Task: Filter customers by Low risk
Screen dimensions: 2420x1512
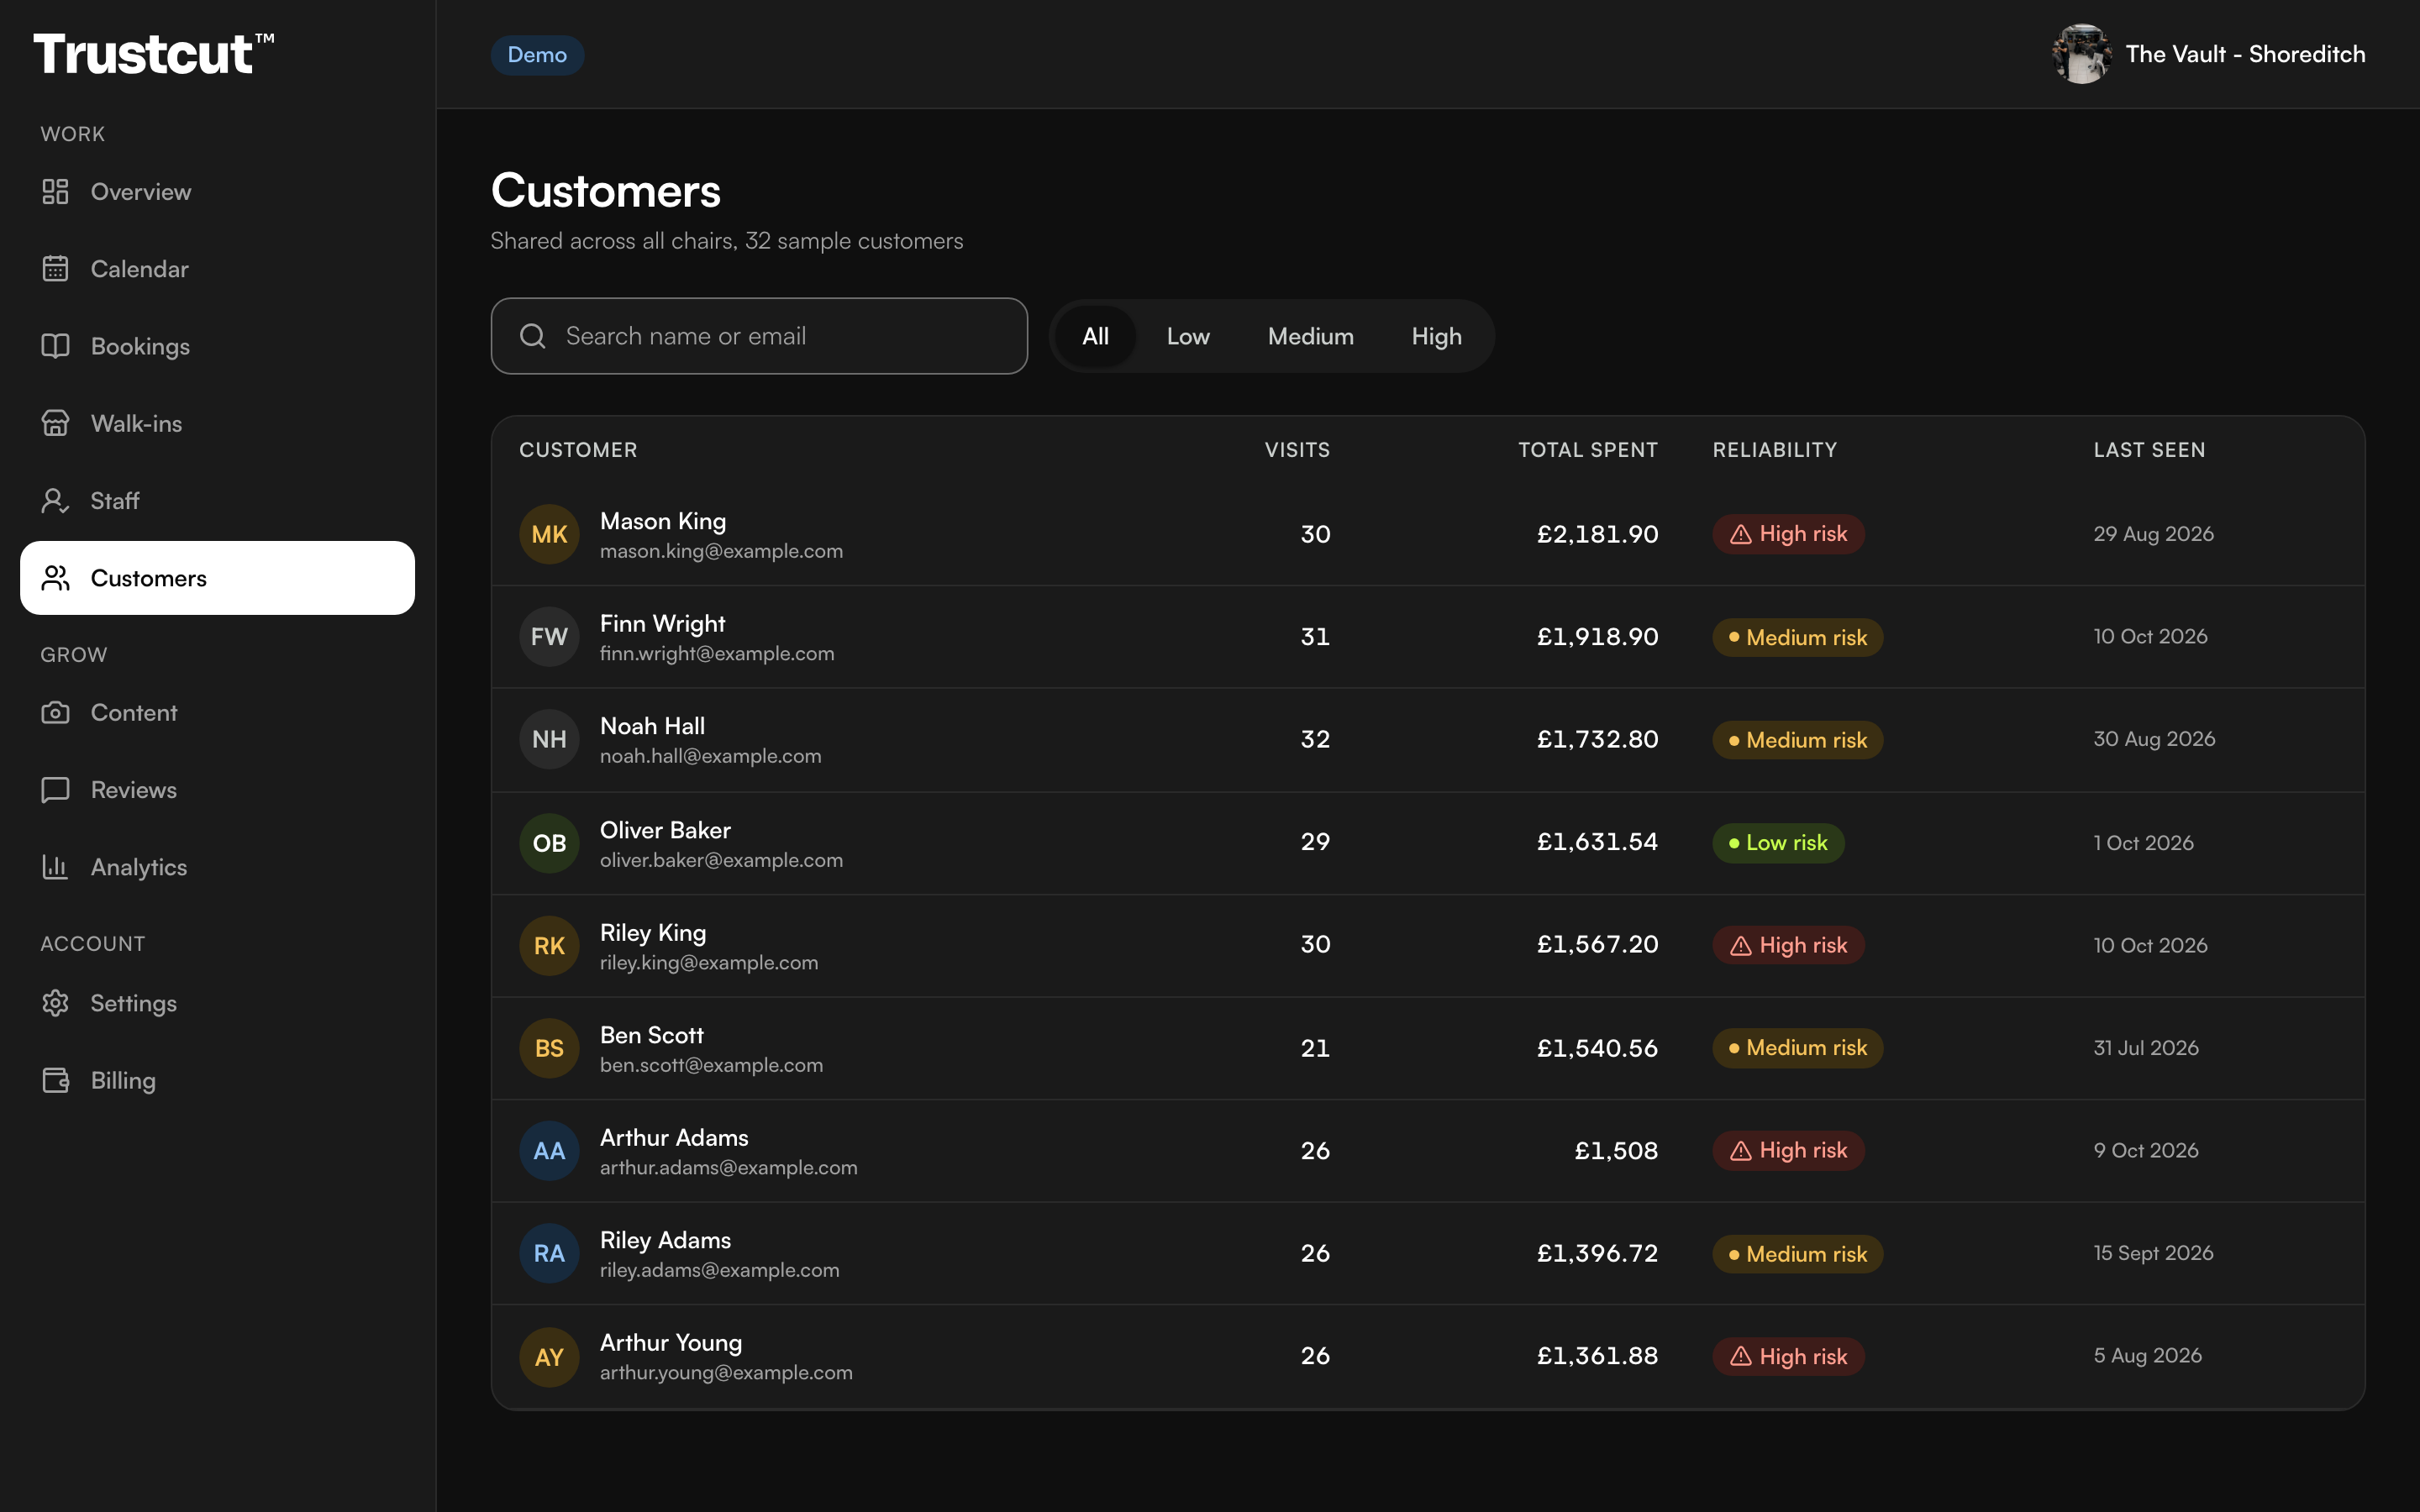Action: (x=1188, y=336)
